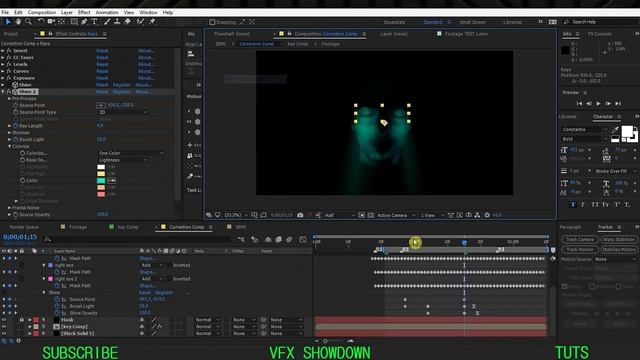
Task: Select the Unified Camera tool
Action: pos(51,22)
